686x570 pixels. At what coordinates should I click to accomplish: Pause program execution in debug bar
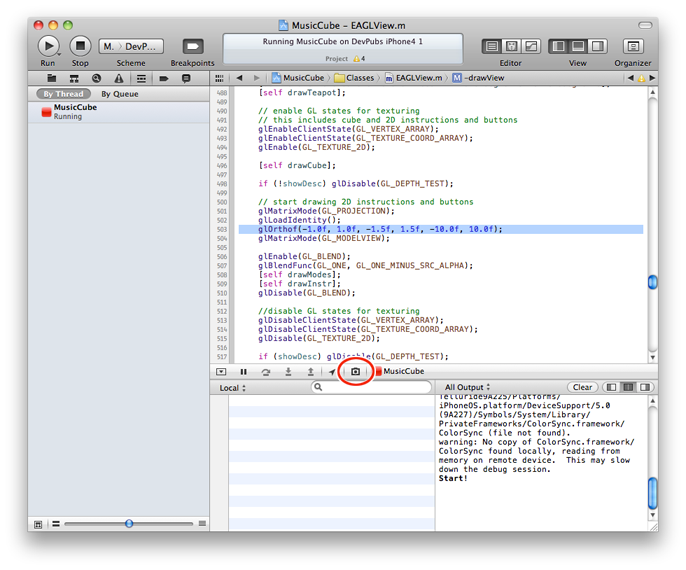click(x=243, y=371)
